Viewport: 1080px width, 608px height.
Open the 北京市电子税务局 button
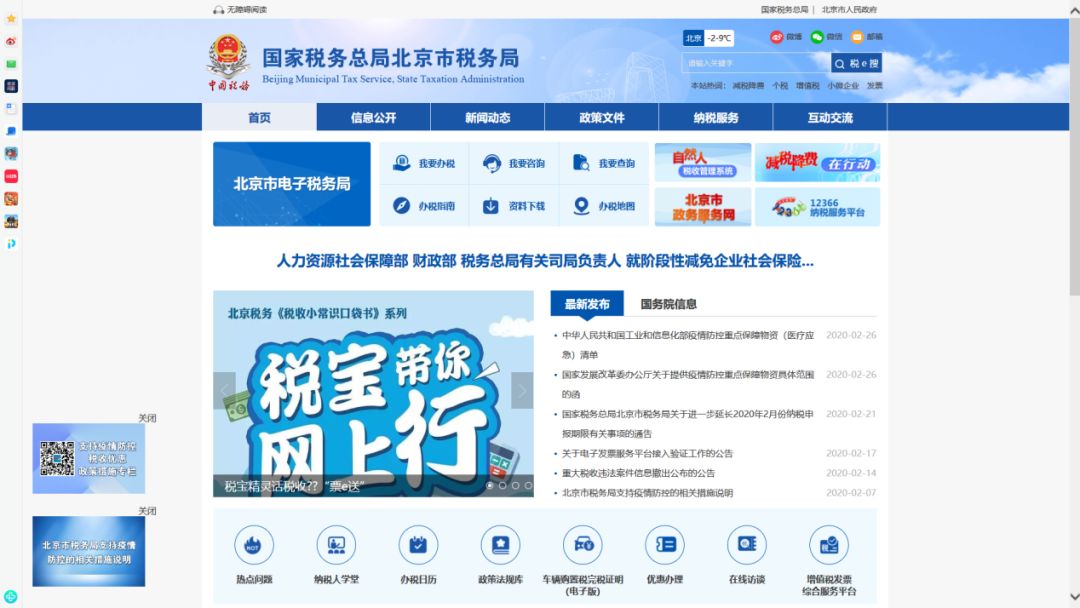pyautogui.click(x=292, y=184)
